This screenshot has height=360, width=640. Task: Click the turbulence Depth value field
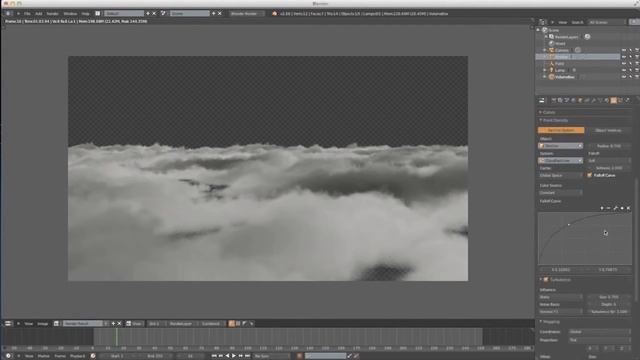pos(609,304)
